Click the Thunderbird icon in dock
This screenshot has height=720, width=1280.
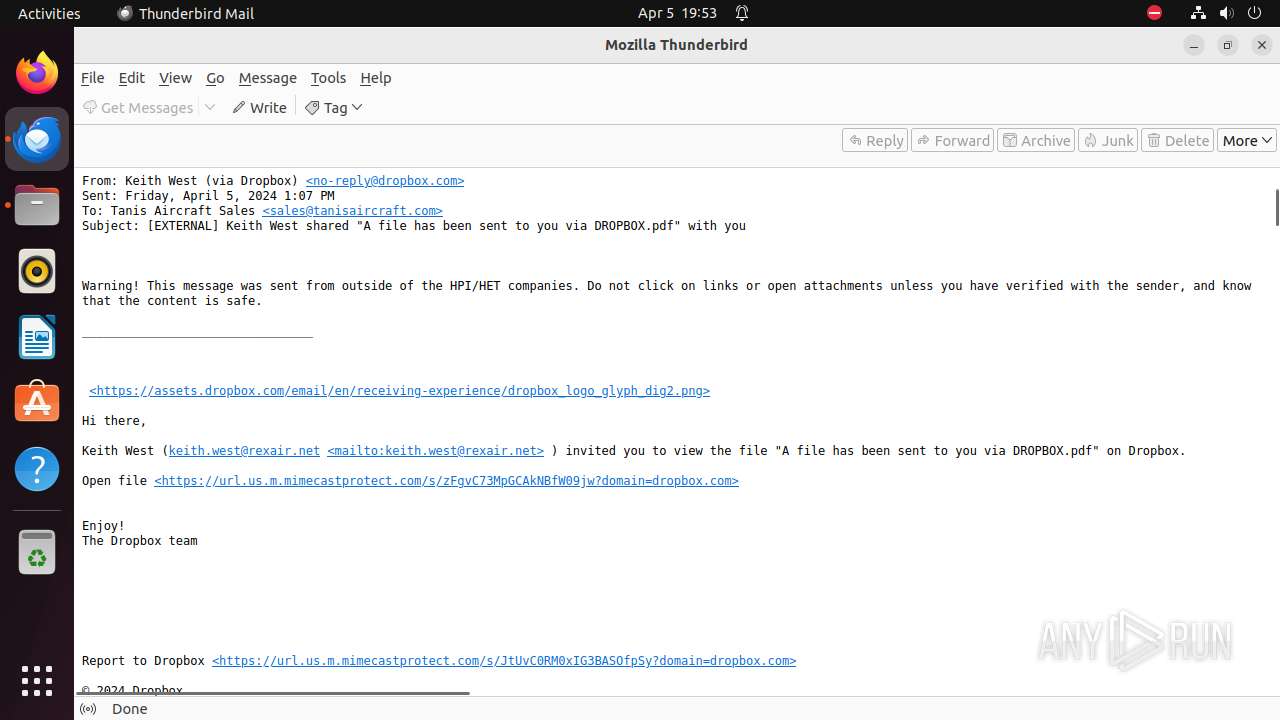pos(37,139)
